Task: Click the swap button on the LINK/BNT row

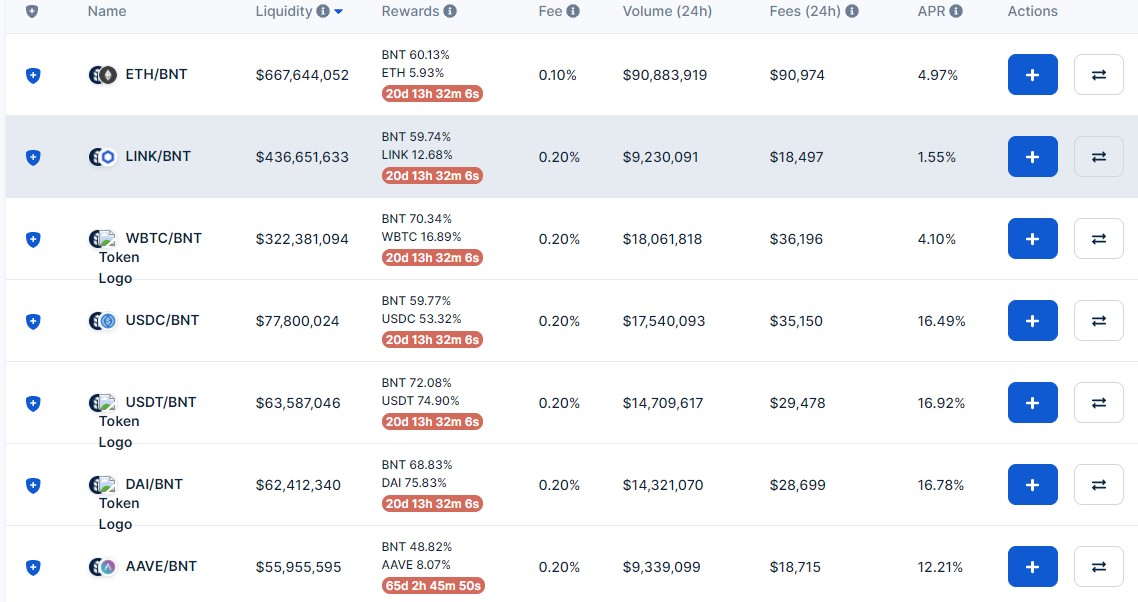Action: point(1098,156)
